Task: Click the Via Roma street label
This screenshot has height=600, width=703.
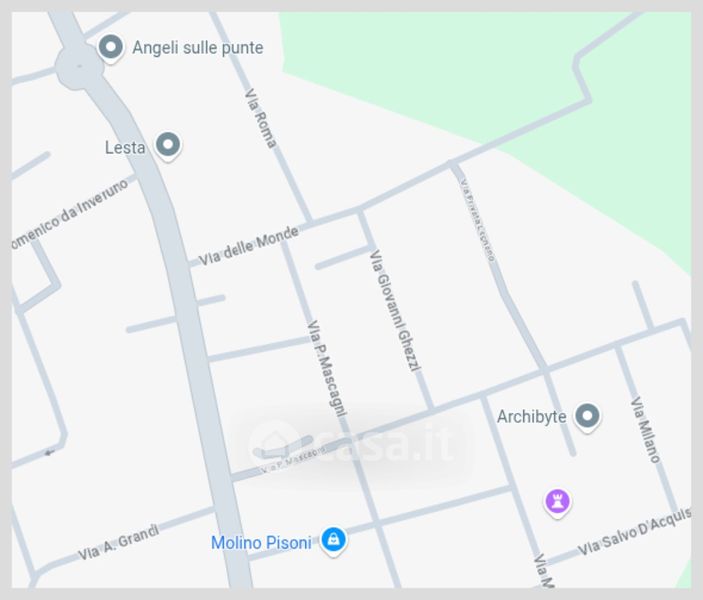Action: [260, 118]
